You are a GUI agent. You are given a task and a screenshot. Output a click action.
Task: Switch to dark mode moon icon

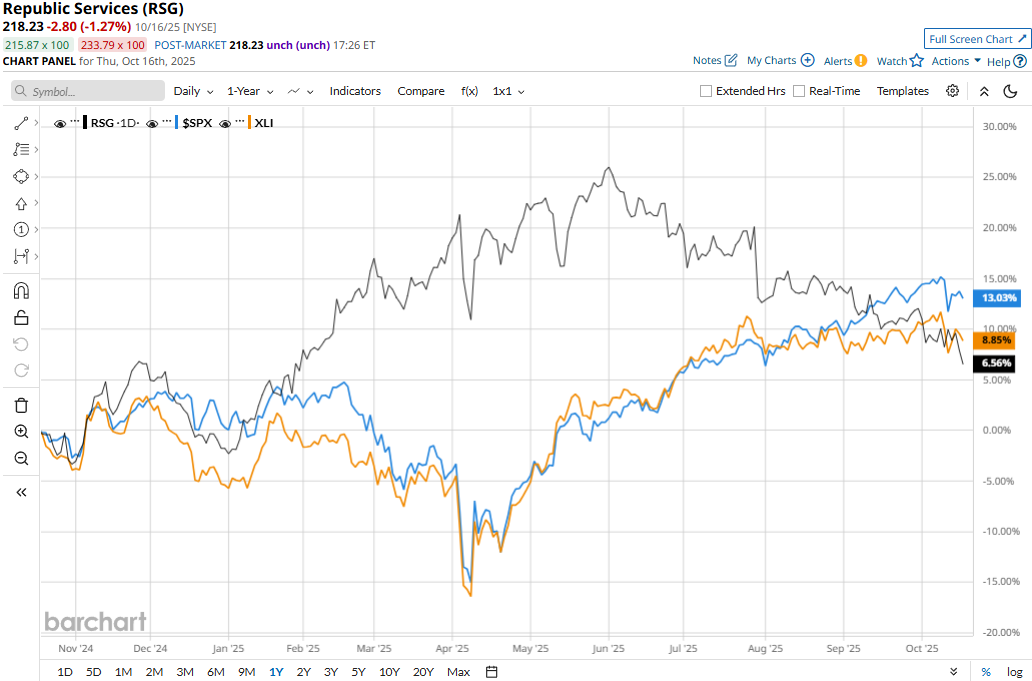[1010, 91]
